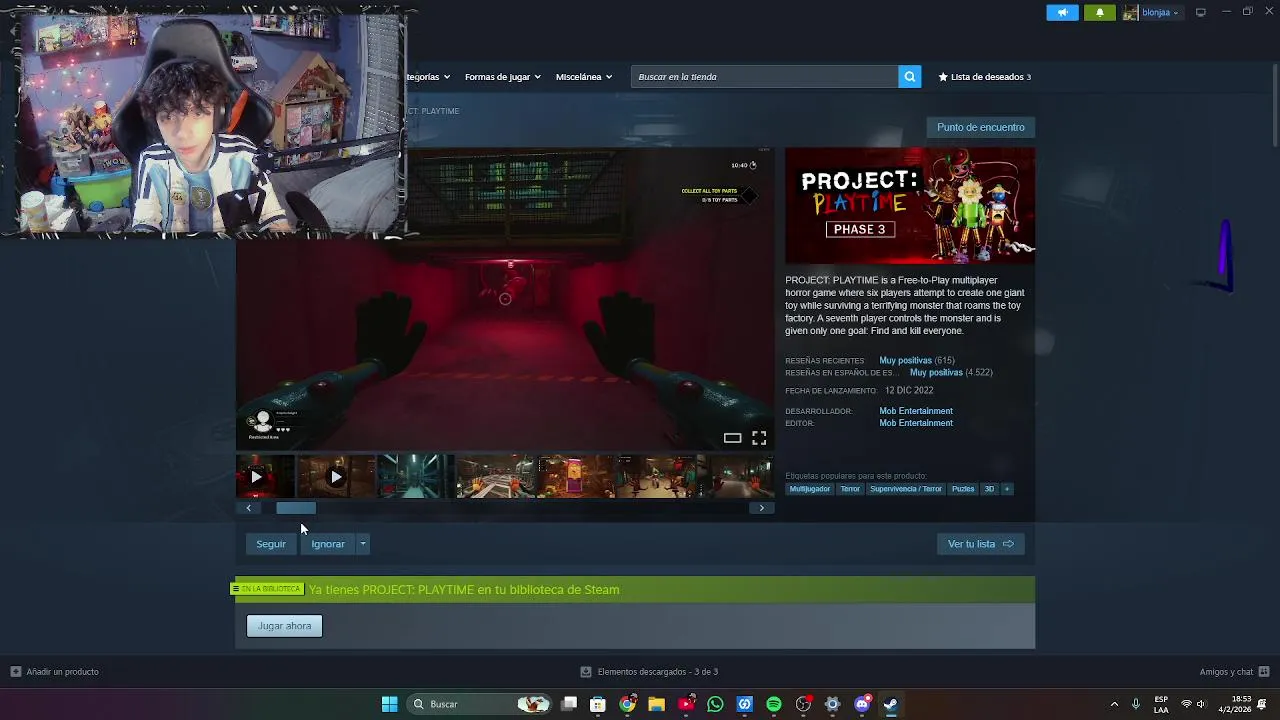Open the downloads manager icon at bottom
Viewport: 1280px width, 720px height.
(586, 672)
